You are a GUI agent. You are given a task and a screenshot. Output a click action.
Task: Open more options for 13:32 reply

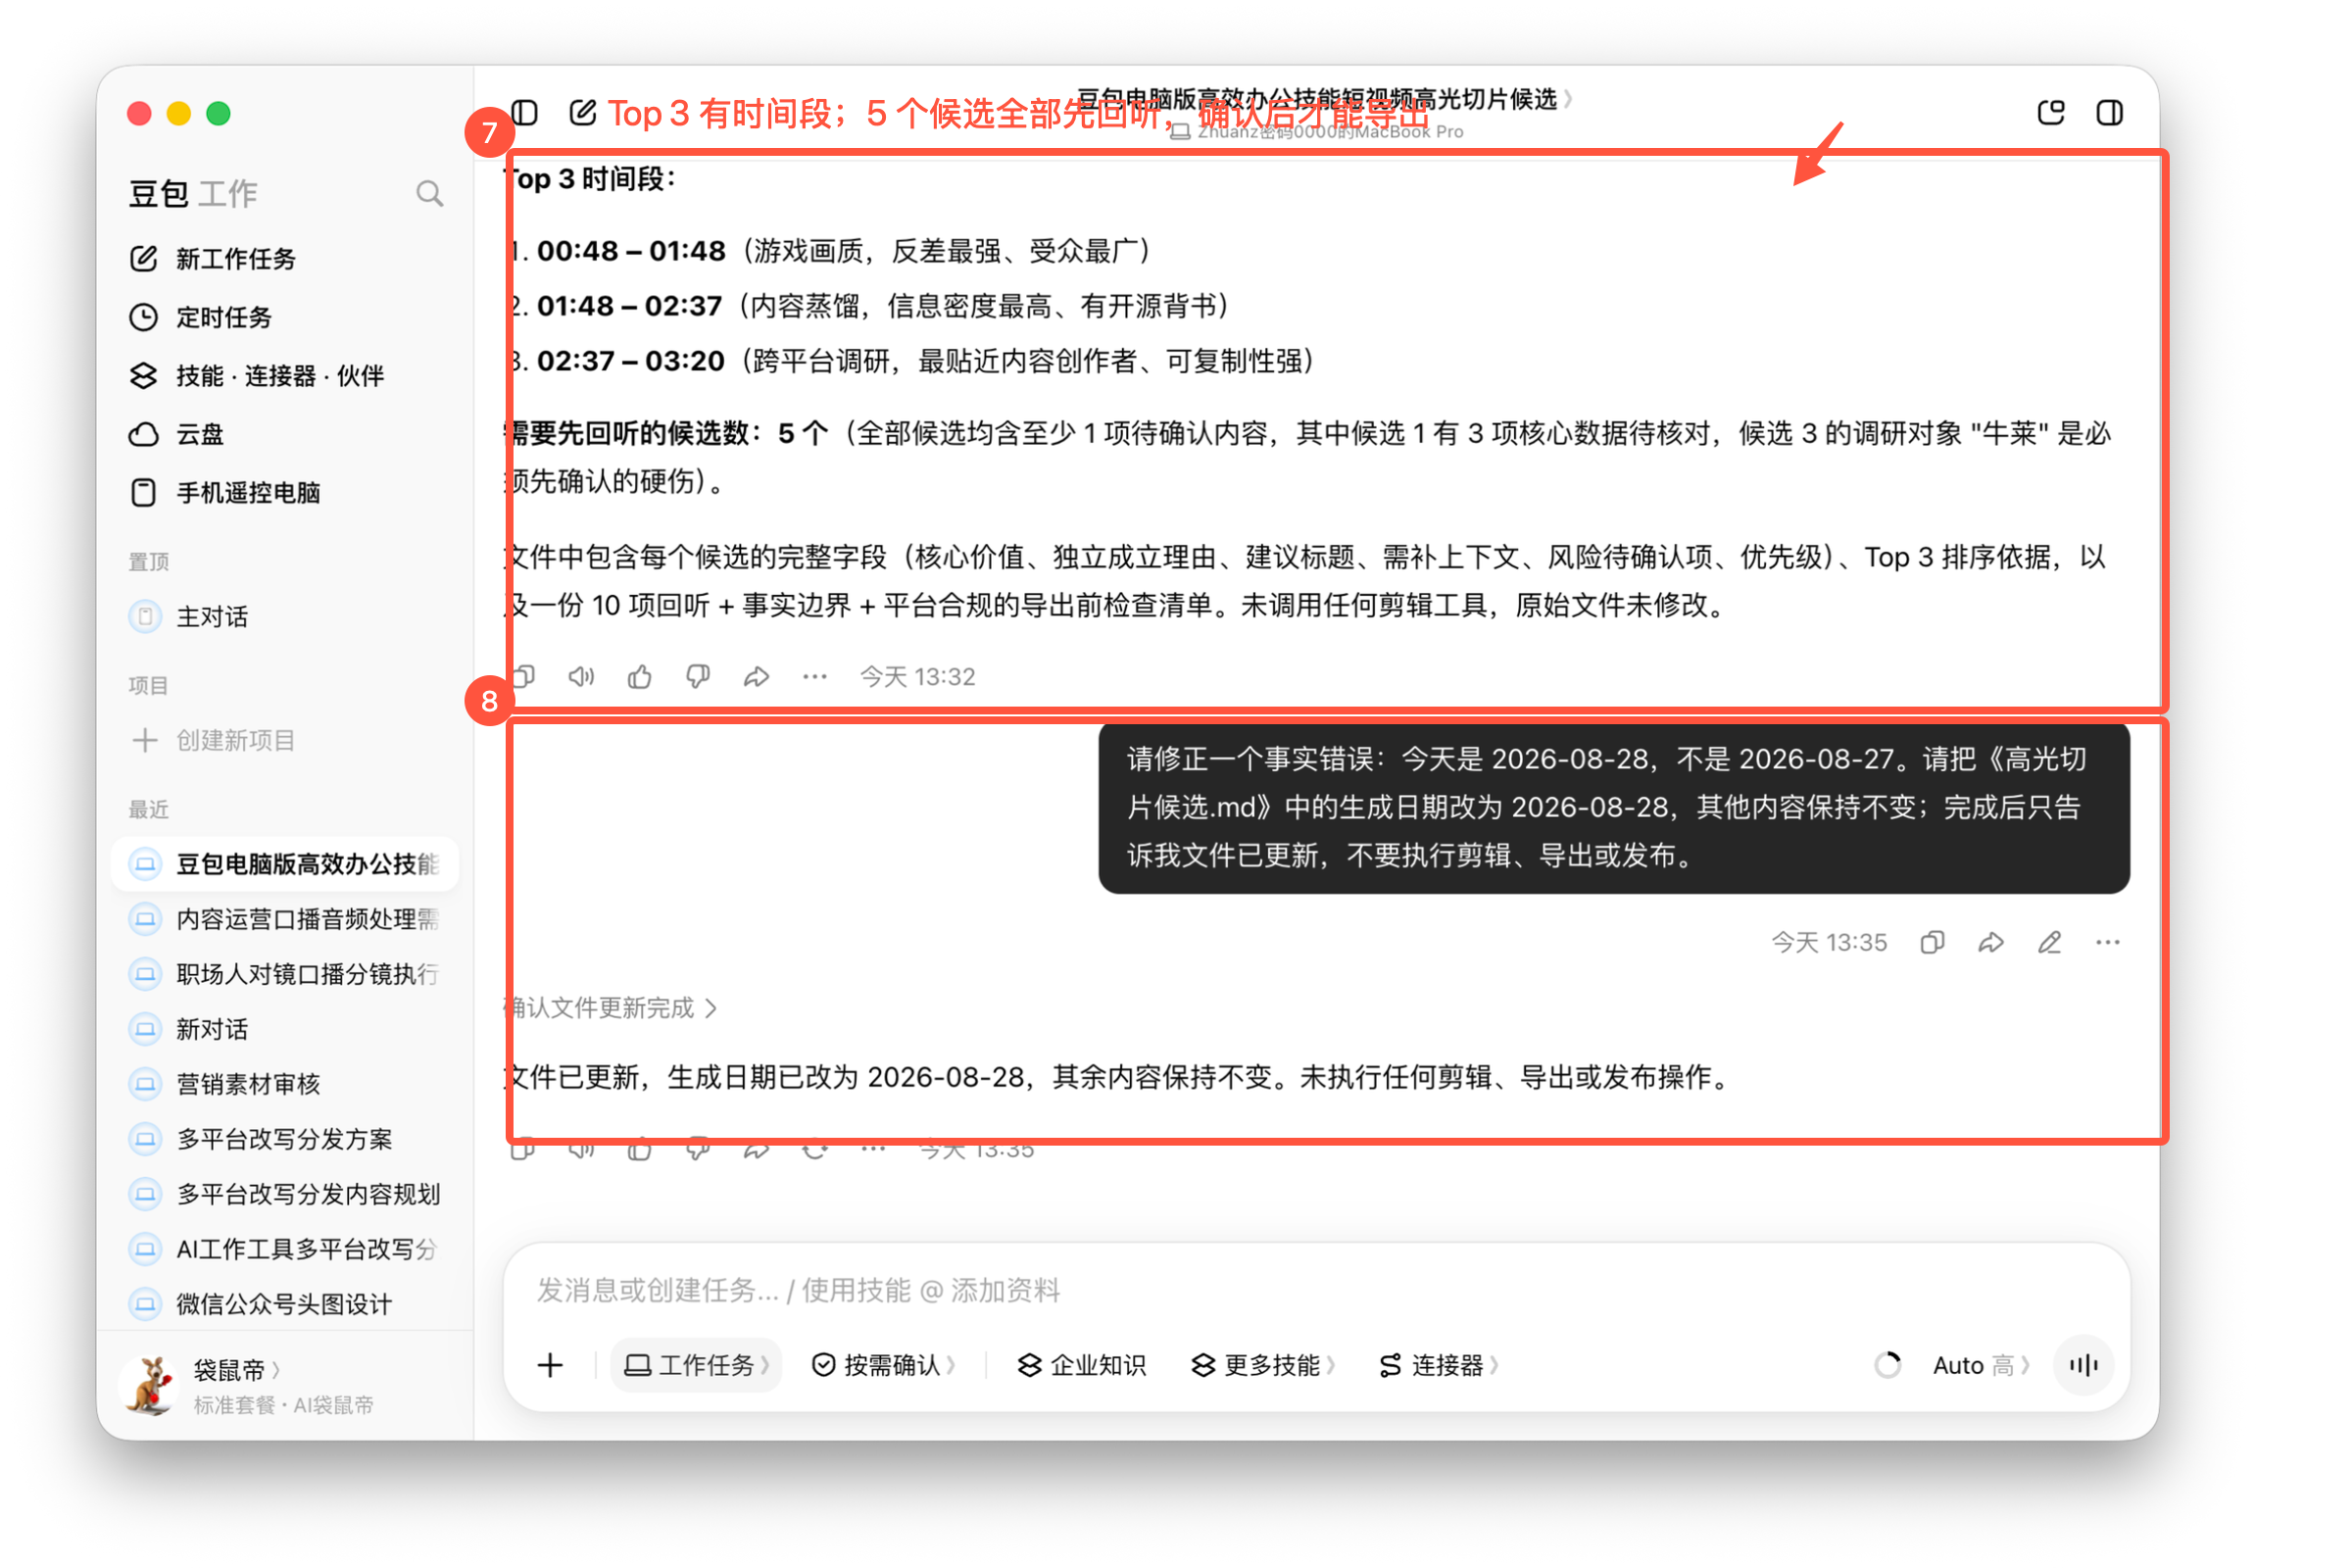(815, 678)
